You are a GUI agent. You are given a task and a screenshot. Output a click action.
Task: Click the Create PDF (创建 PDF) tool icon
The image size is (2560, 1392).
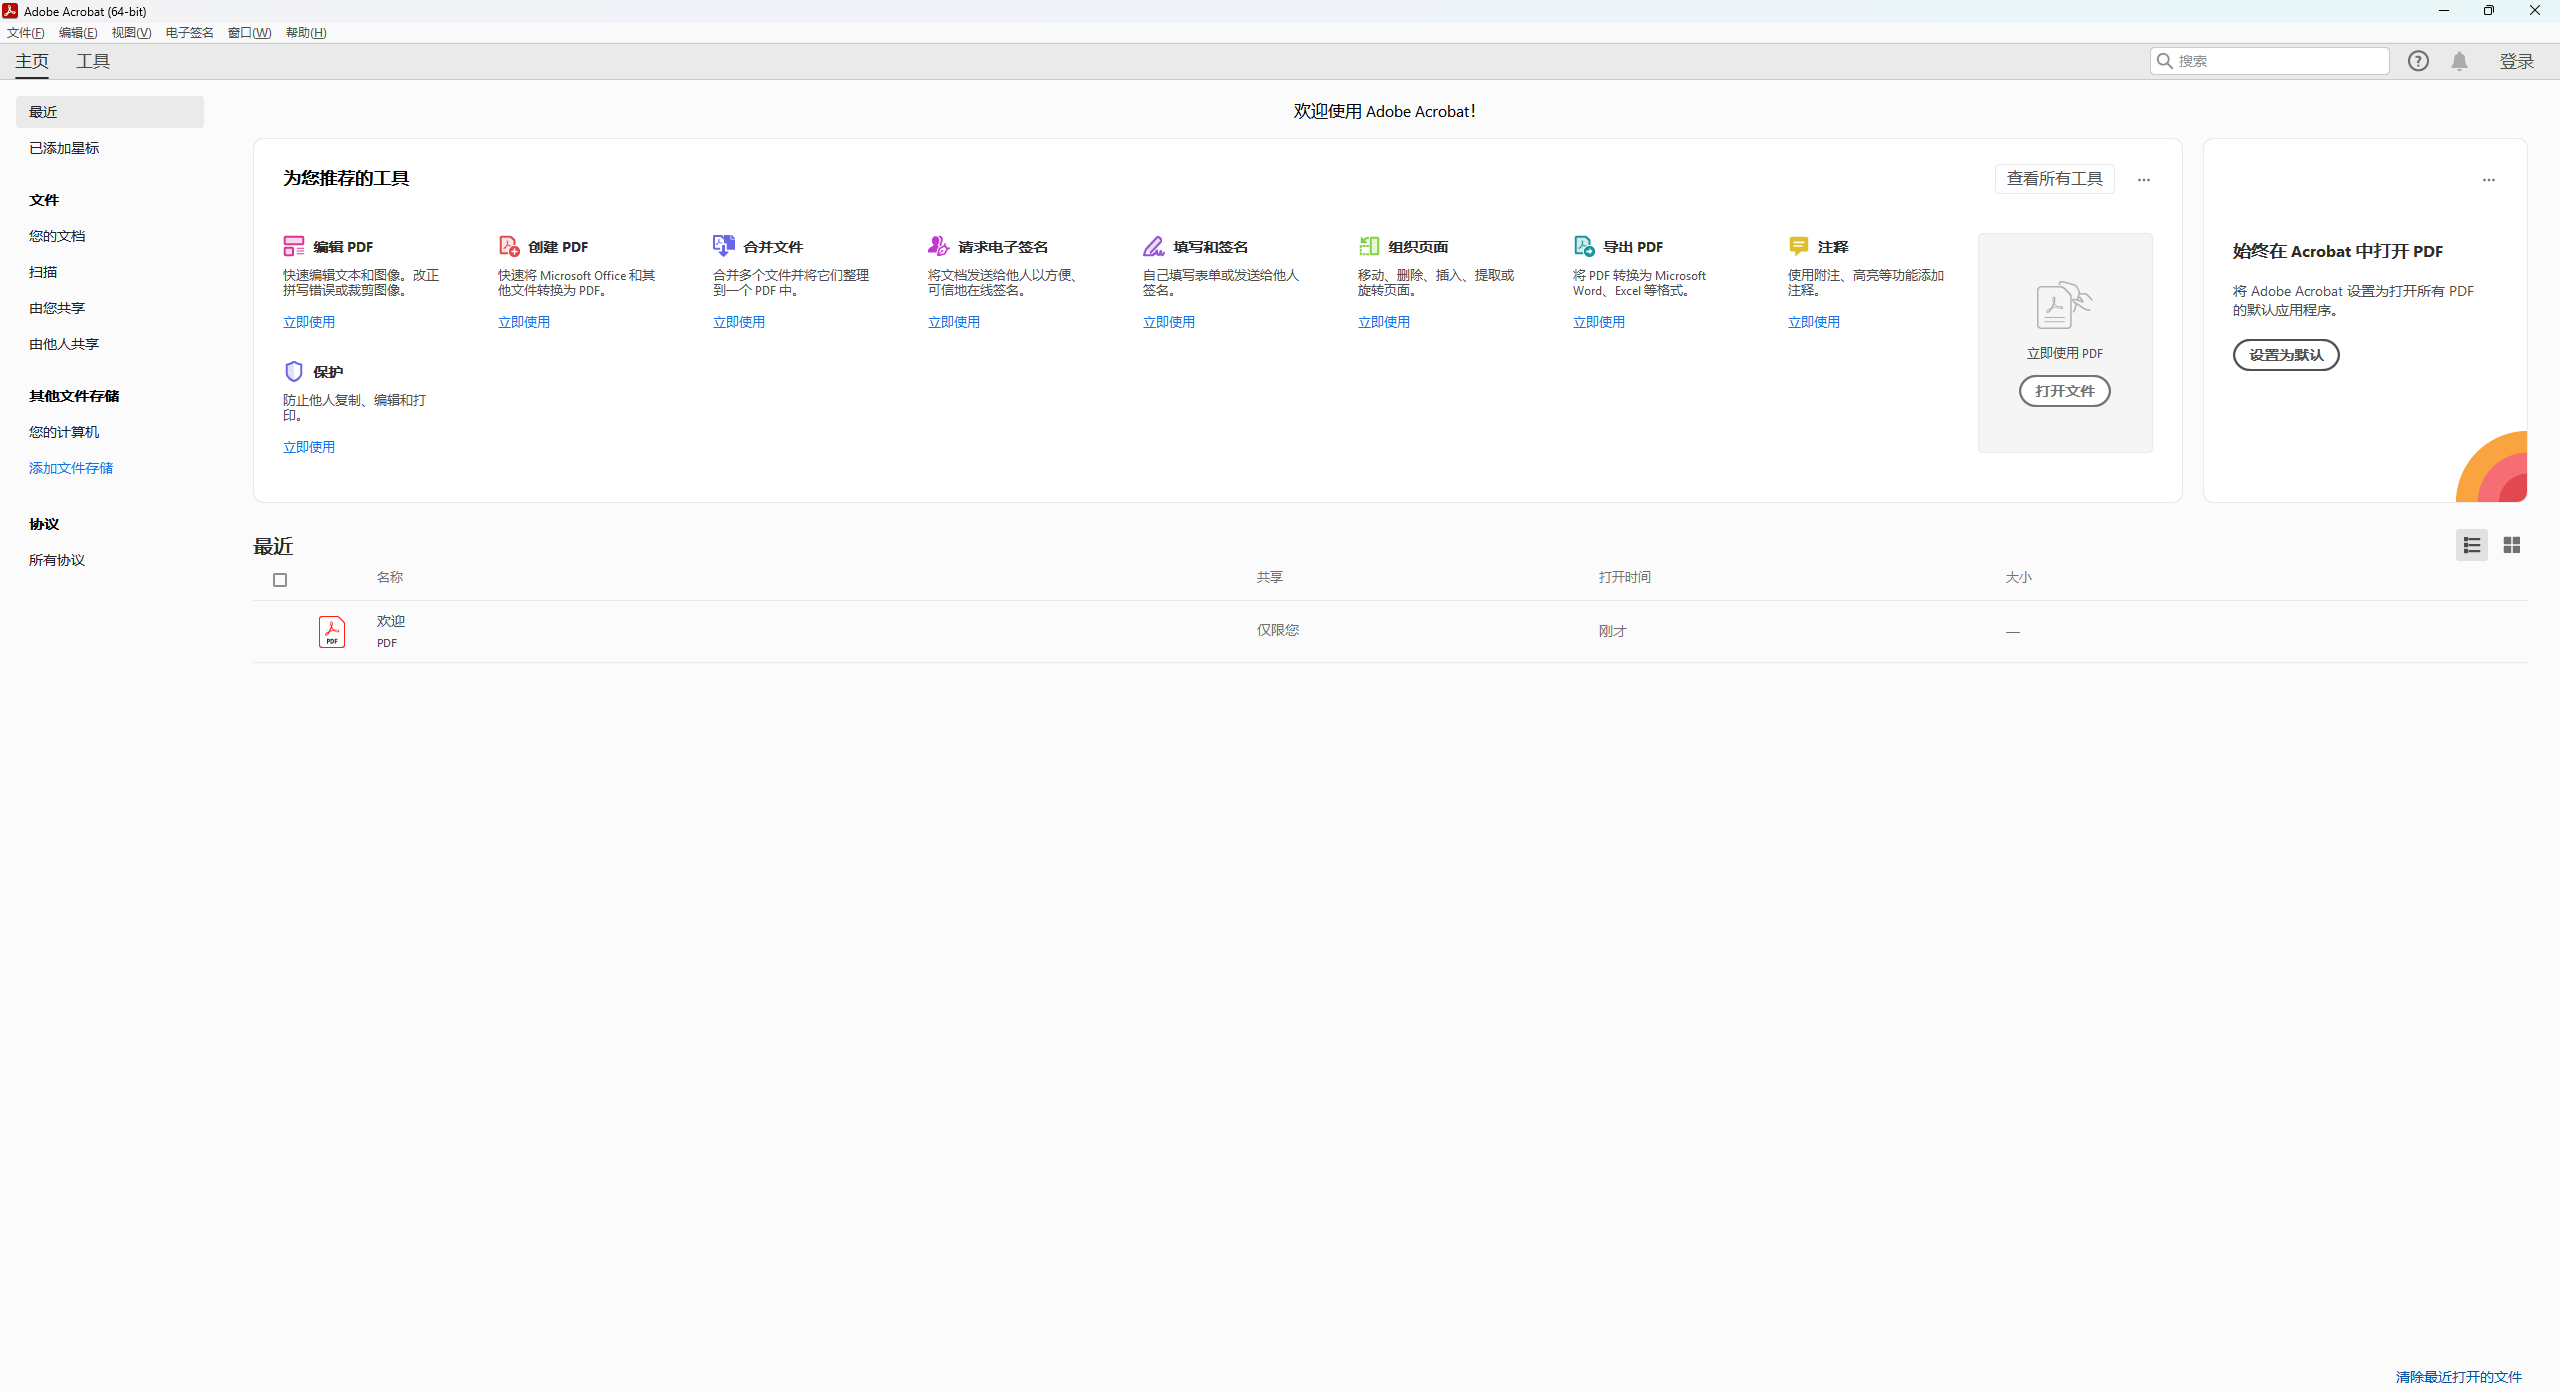coord(509,246)
